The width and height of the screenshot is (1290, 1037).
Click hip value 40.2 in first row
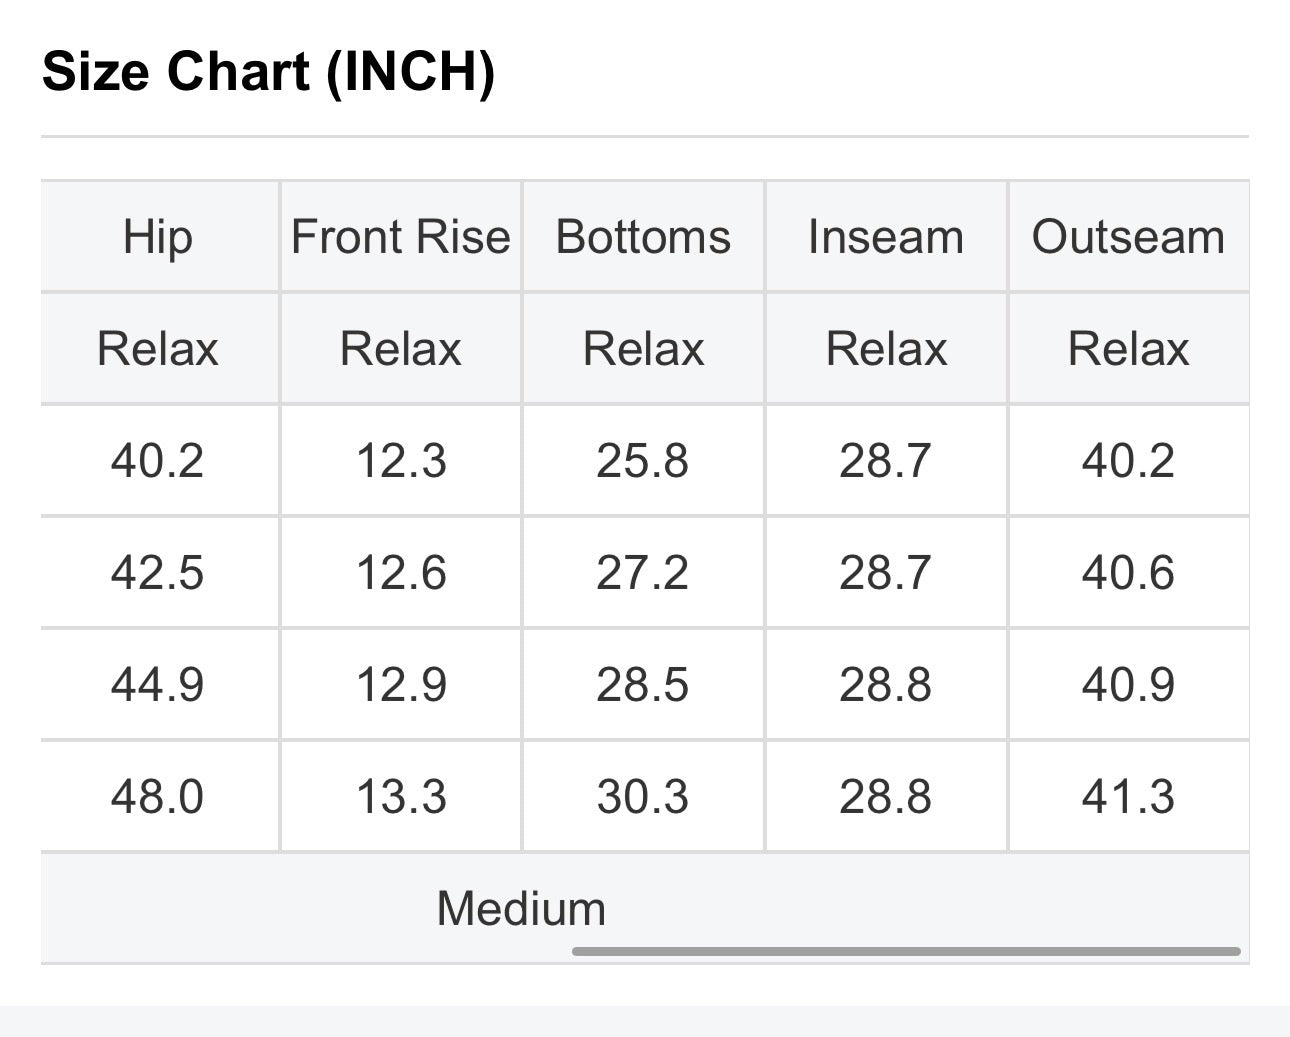click(158, 461)
